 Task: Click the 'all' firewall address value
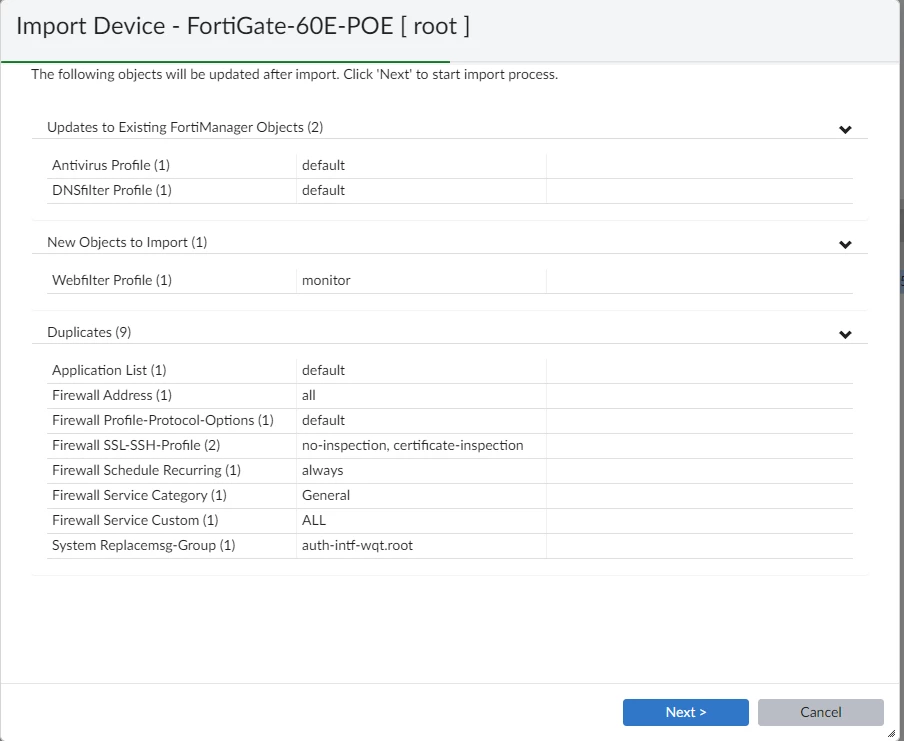click(x=308, y=396)
